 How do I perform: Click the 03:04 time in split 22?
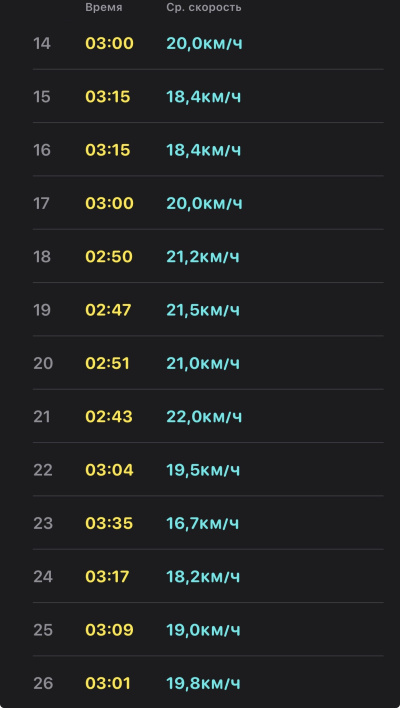click(109, 470)
